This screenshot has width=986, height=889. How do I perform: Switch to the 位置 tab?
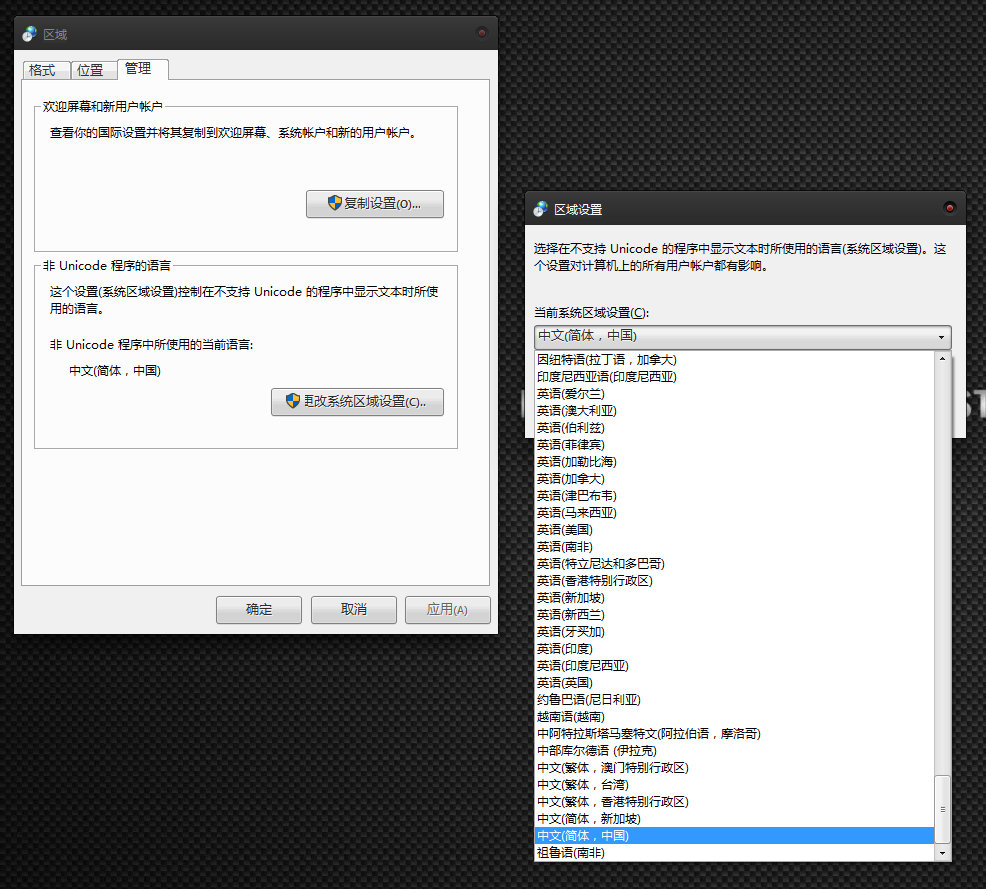(x=90, y=70)
